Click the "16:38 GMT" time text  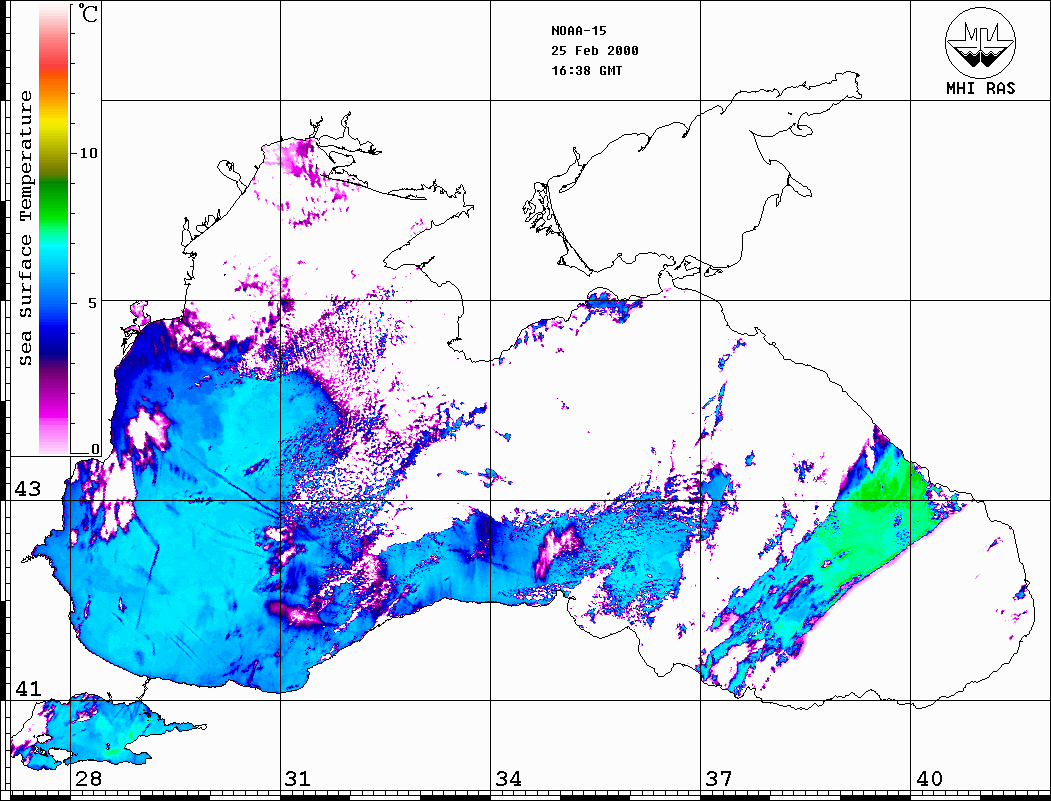[x=586, y=70]
